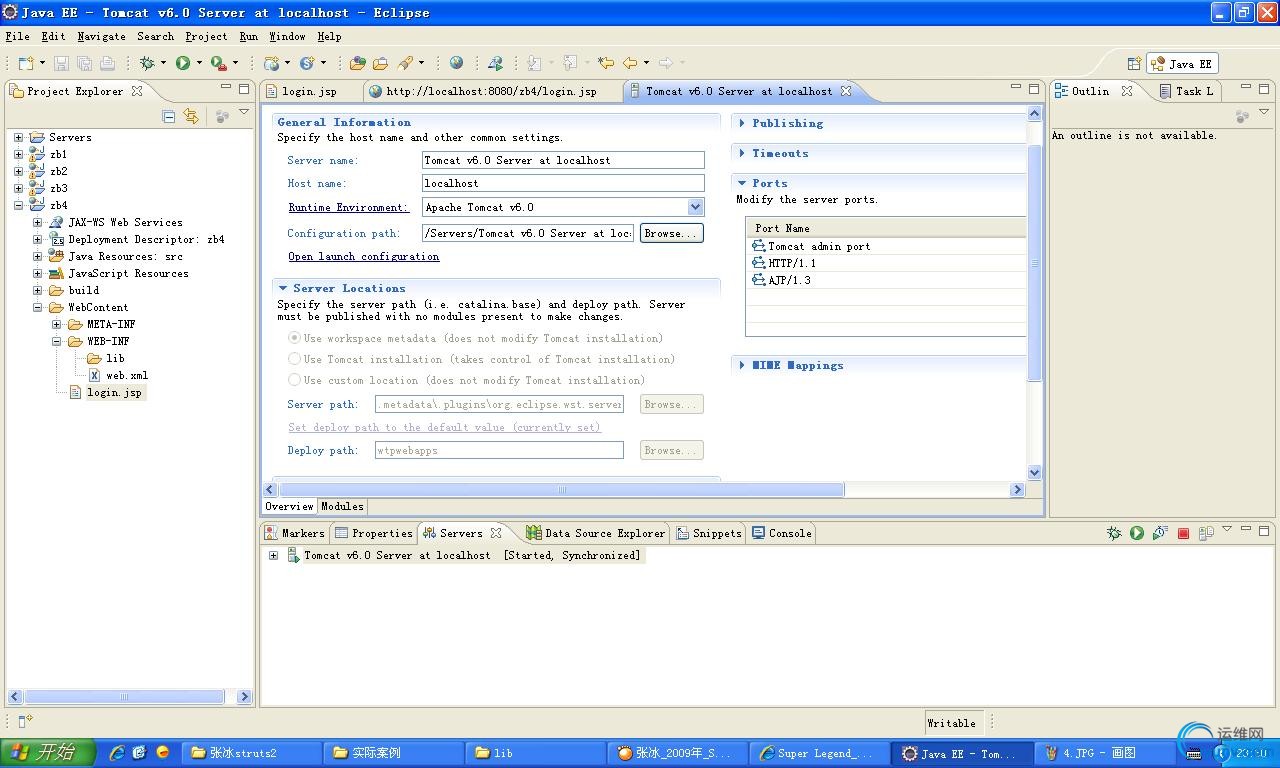
Task: Select Use workspace metadata radio button
Action: [294, 338]
